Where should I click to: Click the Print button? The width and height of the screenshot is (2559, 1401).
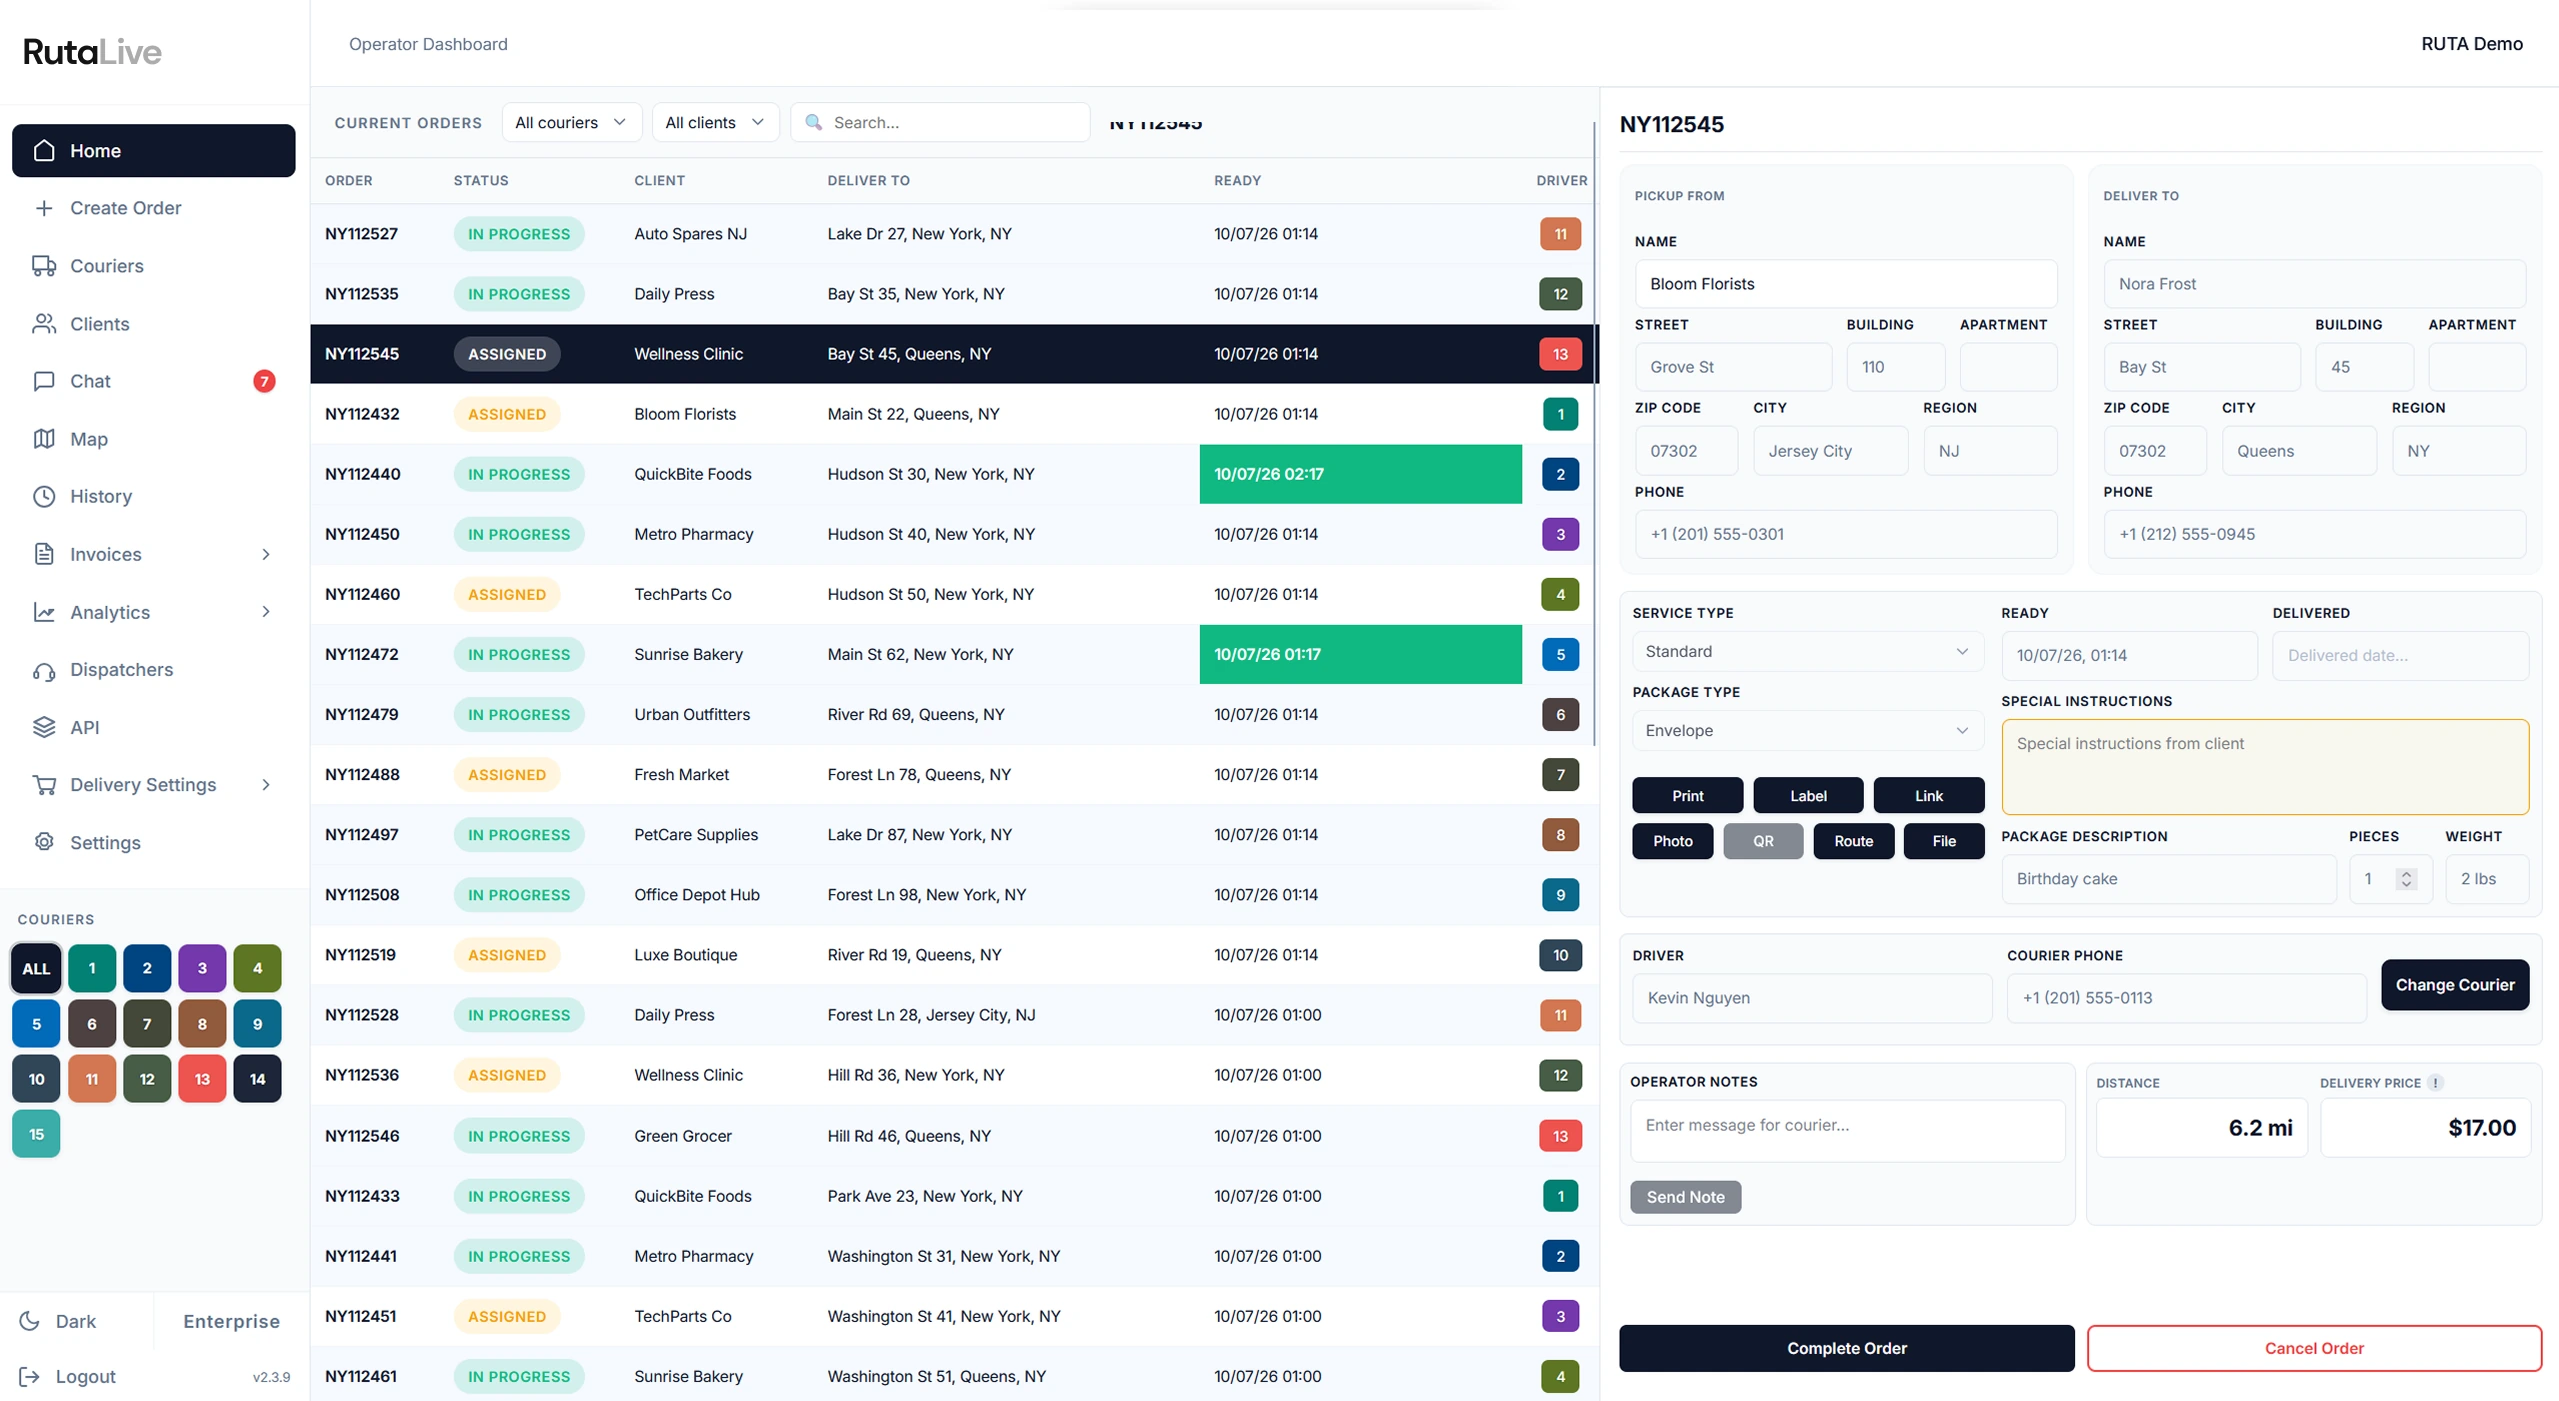point(1687,796)
